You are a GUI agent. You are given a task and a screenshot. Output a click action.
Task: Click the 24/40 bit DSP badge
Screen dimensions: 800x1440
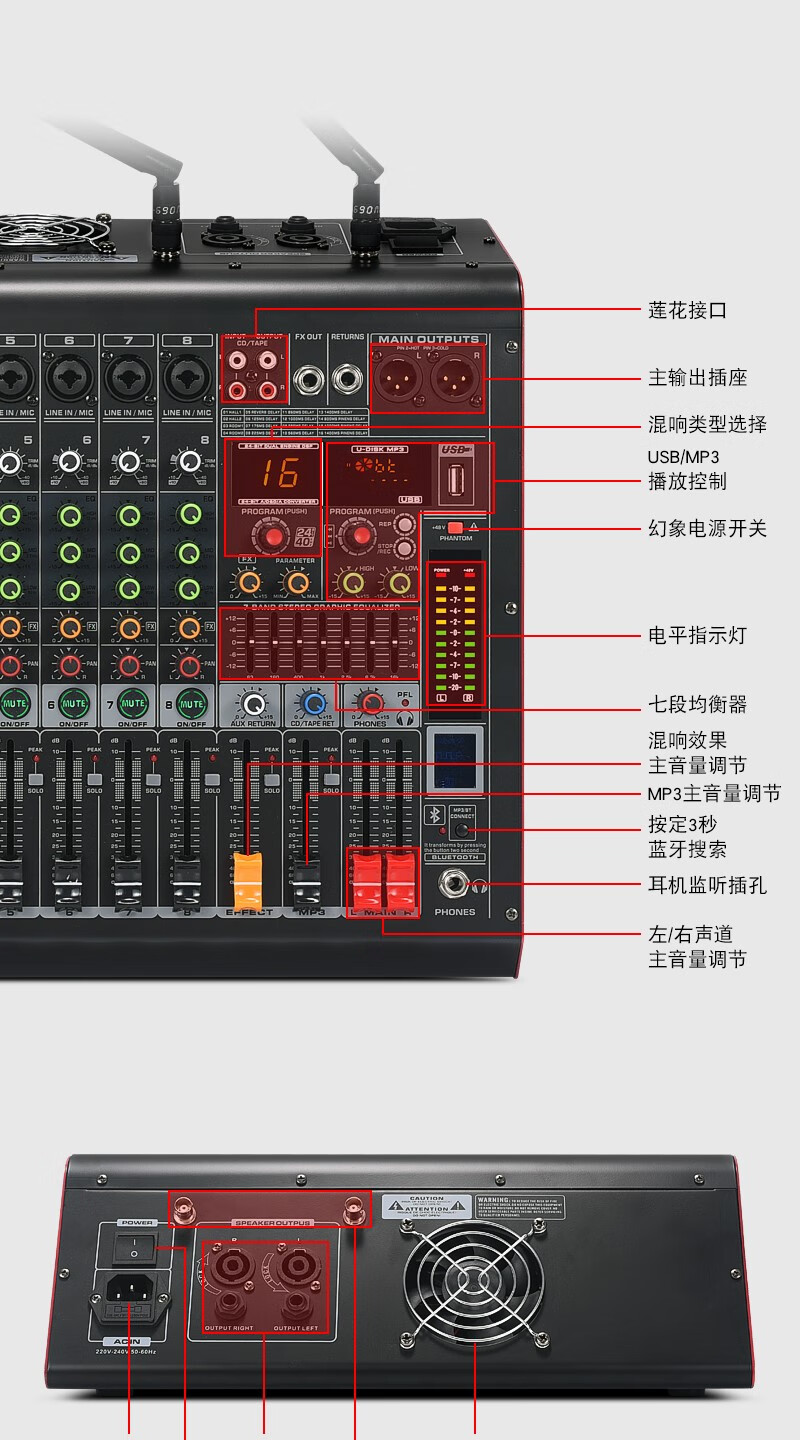307,537
